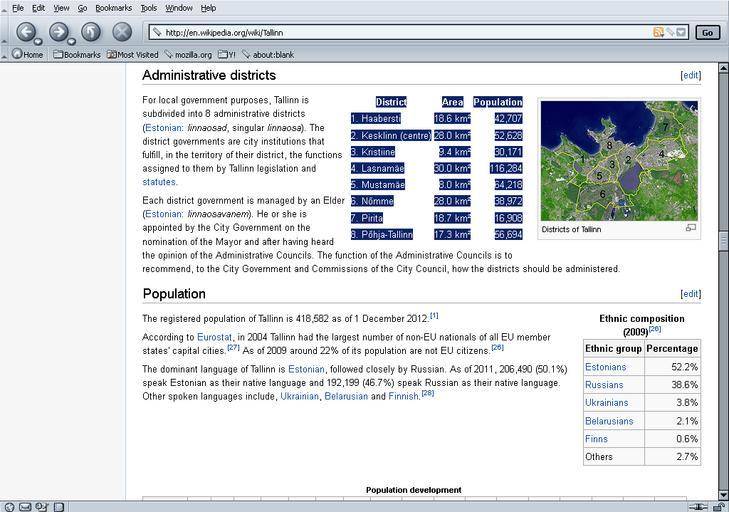Reload the page with the Reload button
Screen dimensions: 729x512
point(91,32)
